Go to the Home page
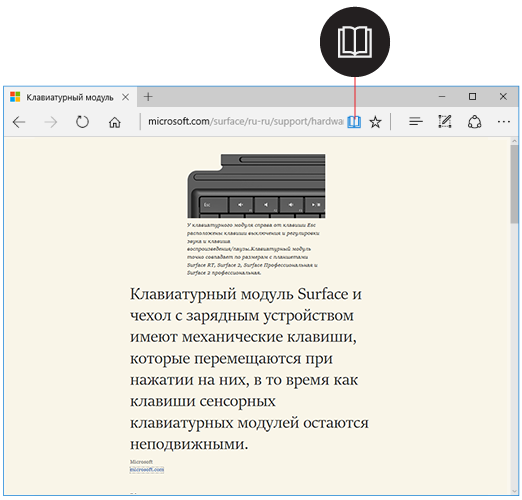The width and height of the screenshot is (522, 500). point(114,122)
